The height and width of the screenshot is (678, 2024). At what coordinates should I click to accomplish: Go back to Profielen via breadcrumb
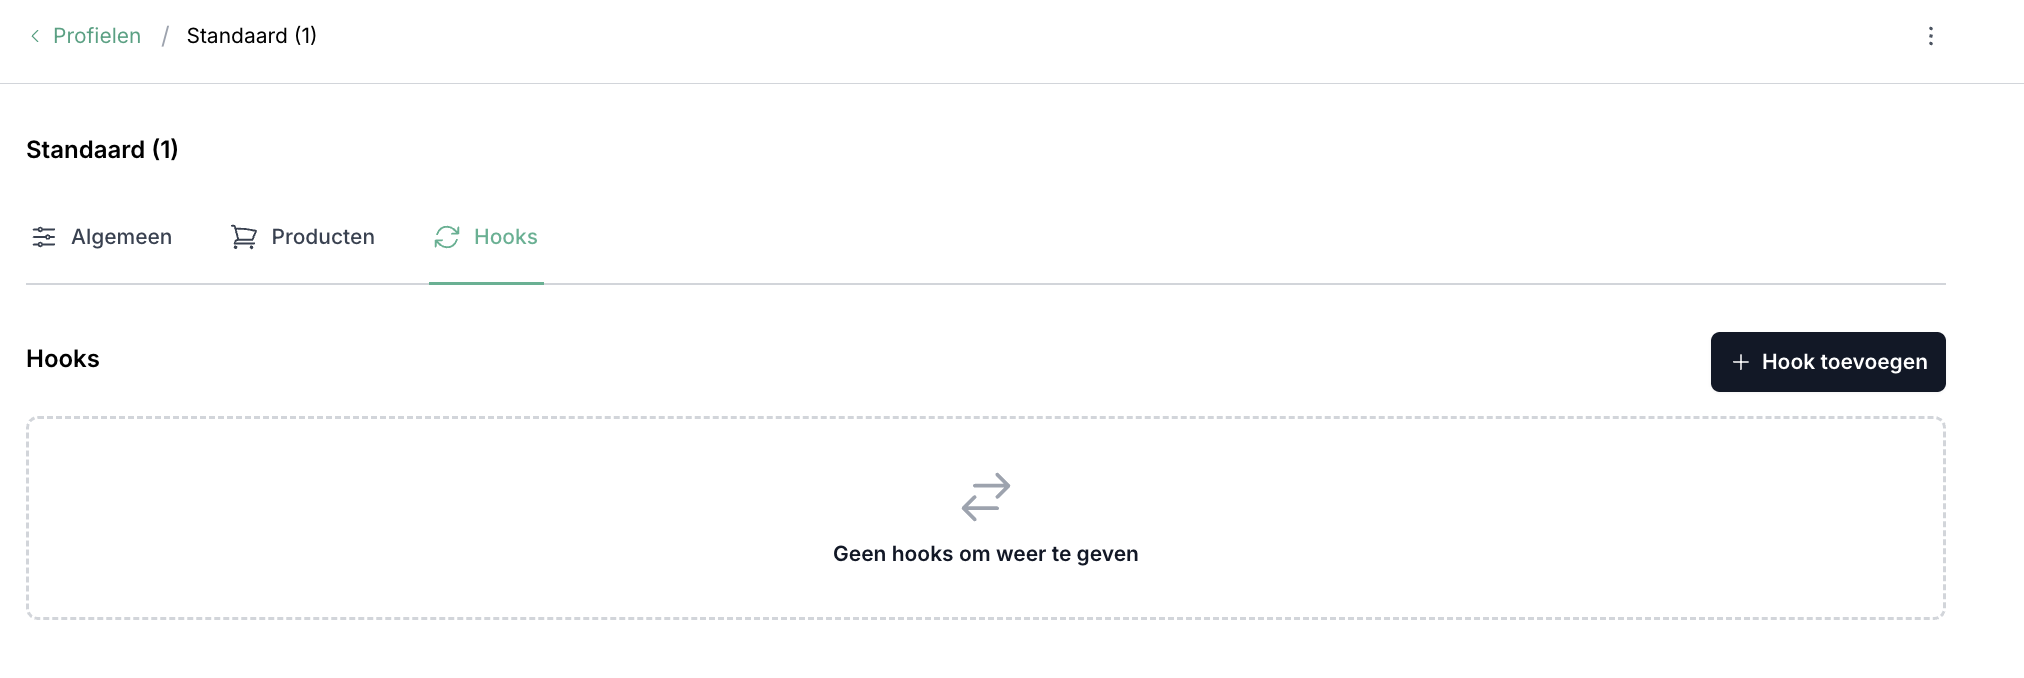click(97, 36)
